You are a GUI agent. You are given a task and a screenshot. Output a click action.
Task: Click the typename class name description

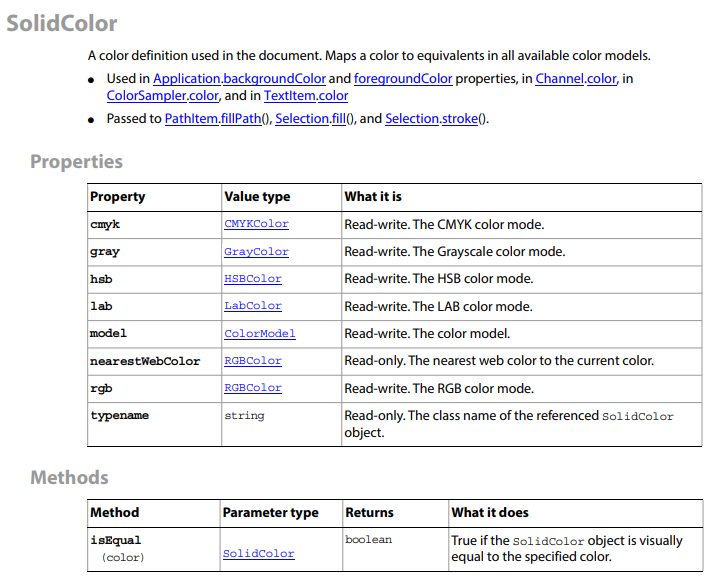coord(509,424)
